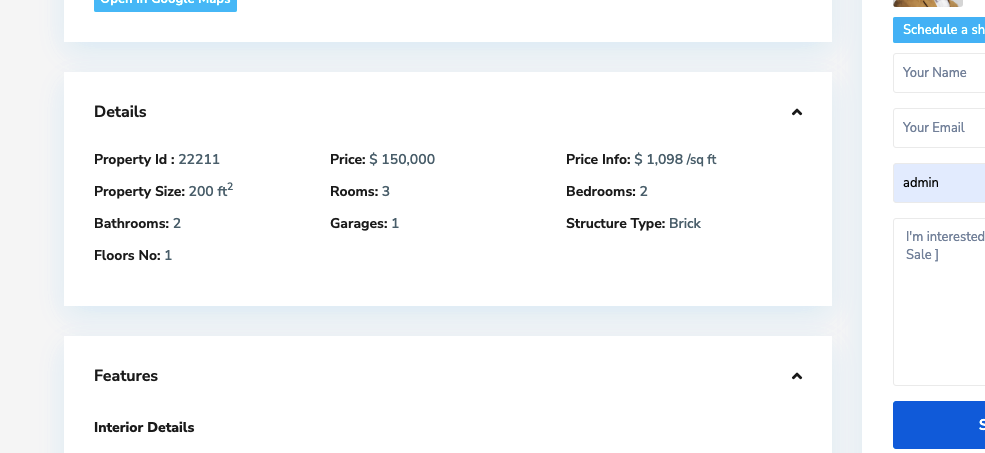This screenshot has height=453, width=985.
Task: Focus the Your Name input field
Action: (939, 73)
